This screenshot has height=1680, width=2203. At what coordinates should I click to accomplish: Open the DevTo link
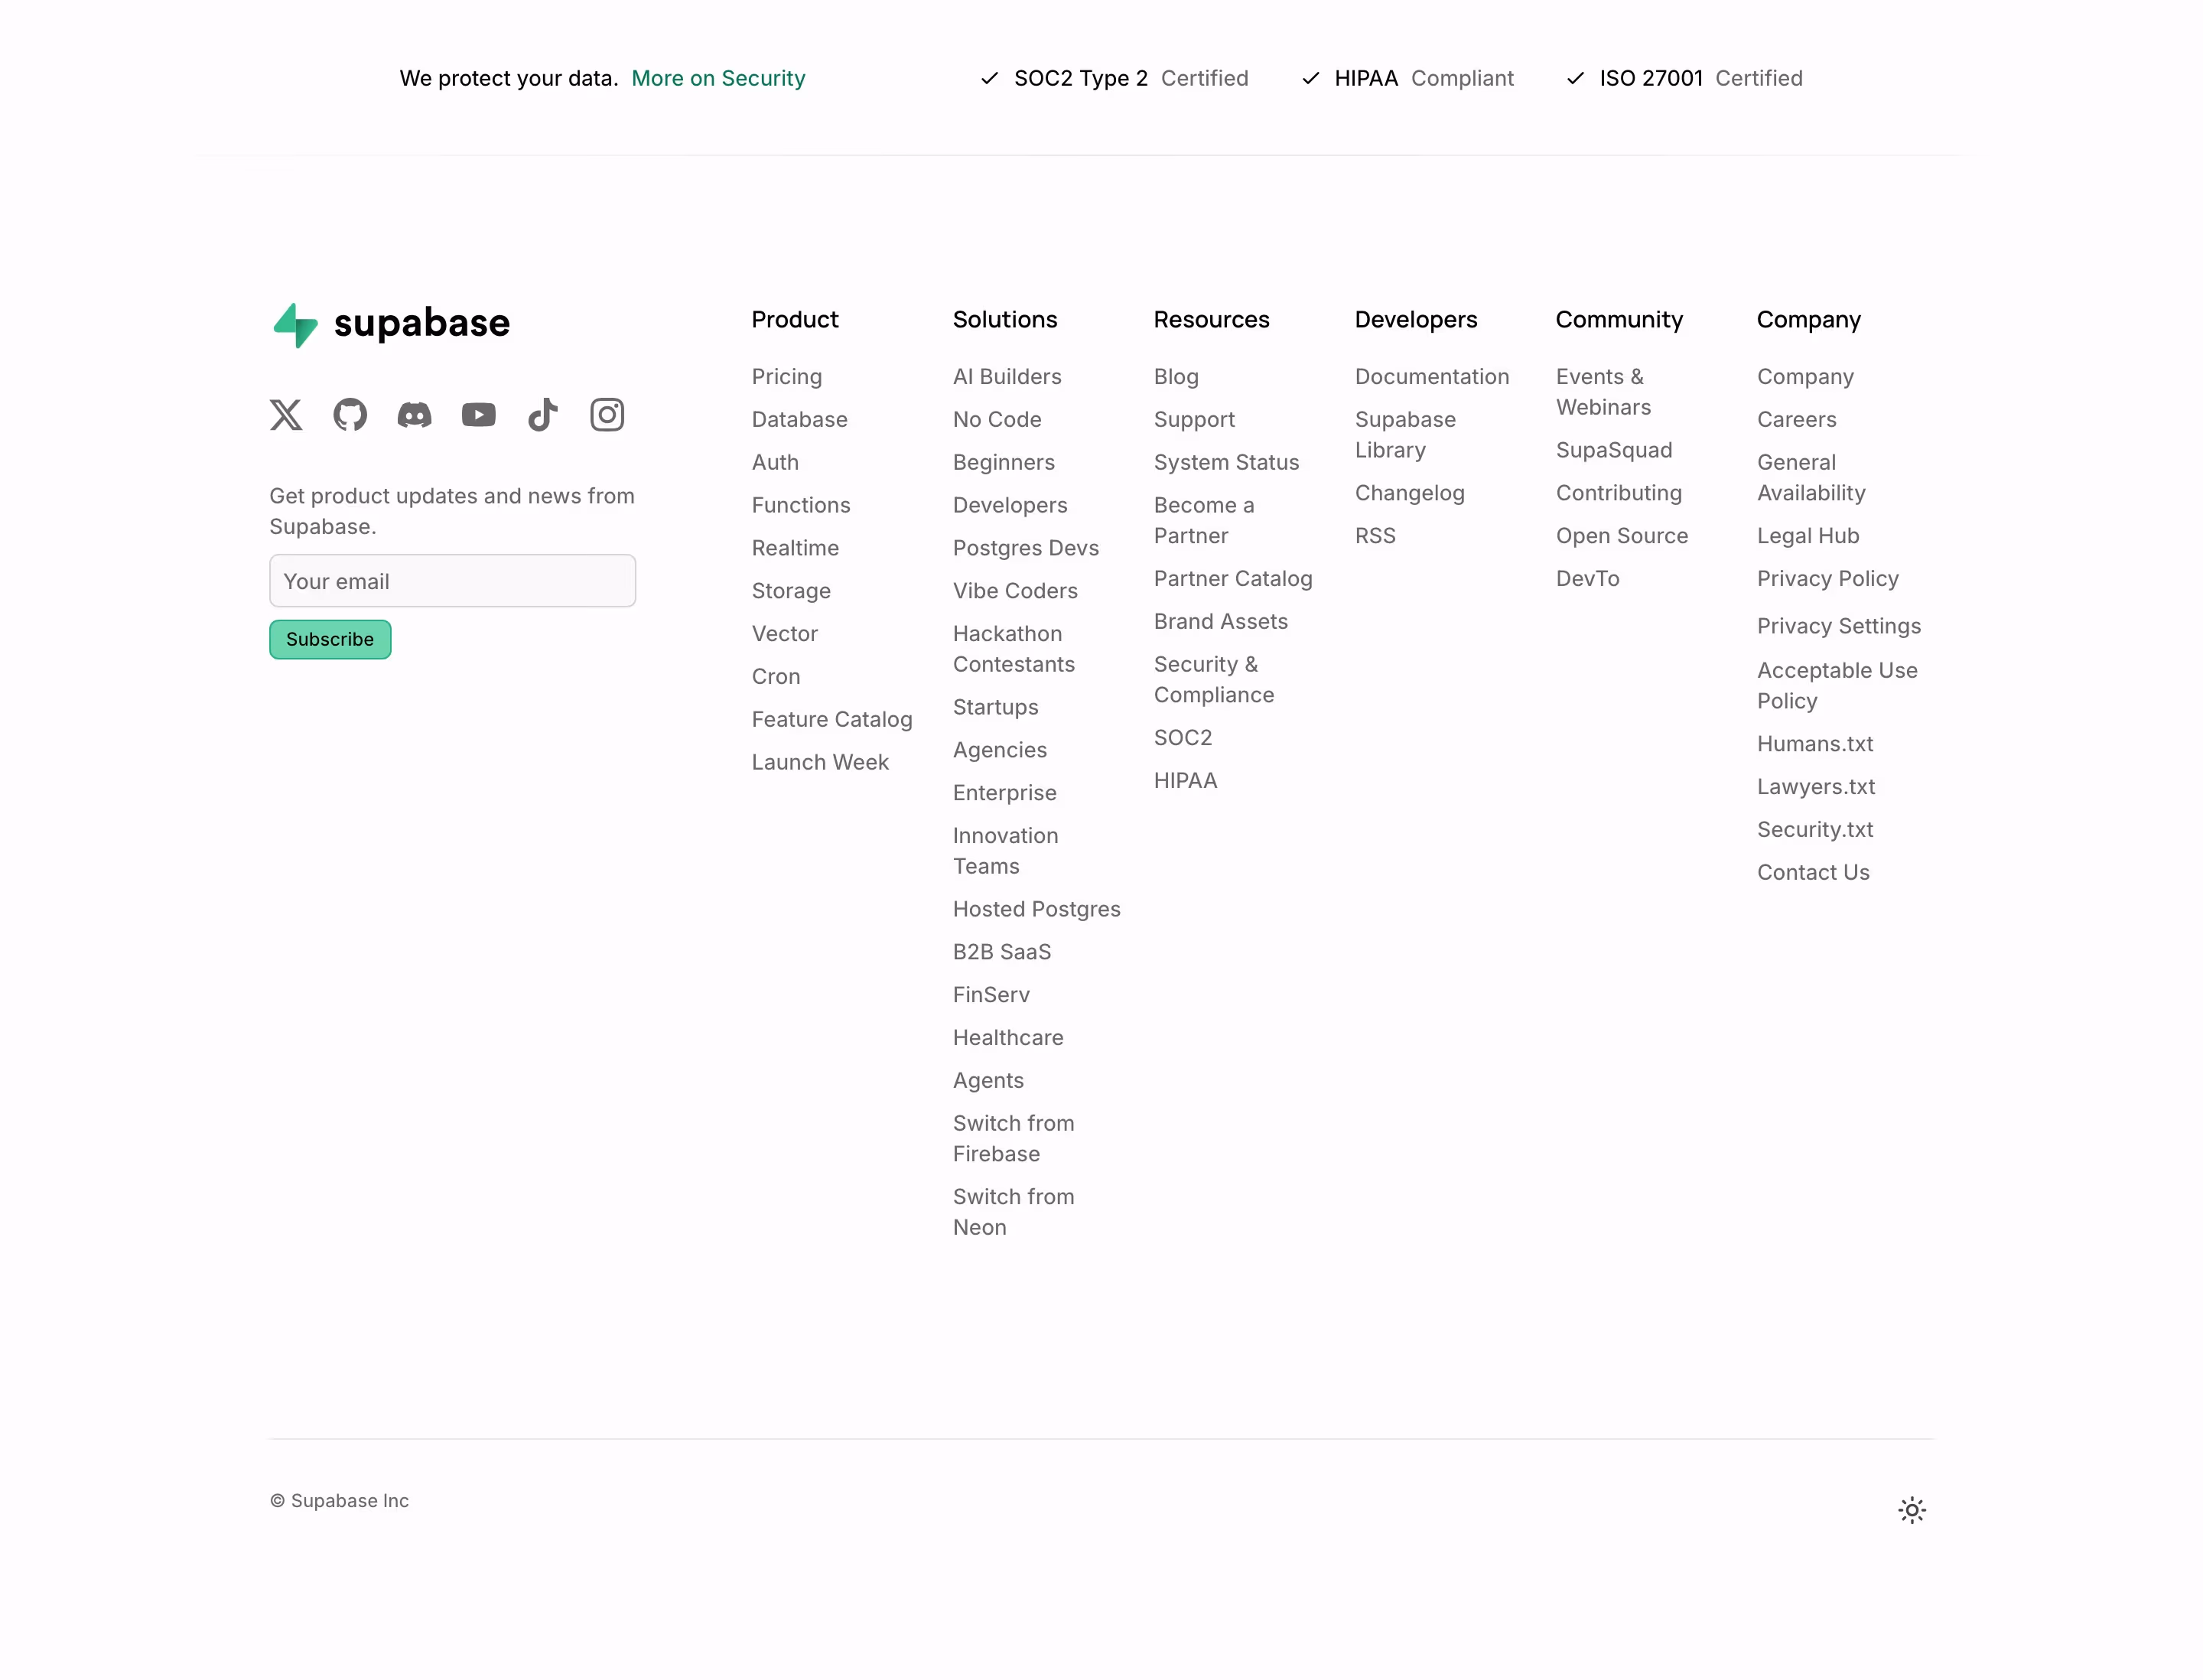1588,579
